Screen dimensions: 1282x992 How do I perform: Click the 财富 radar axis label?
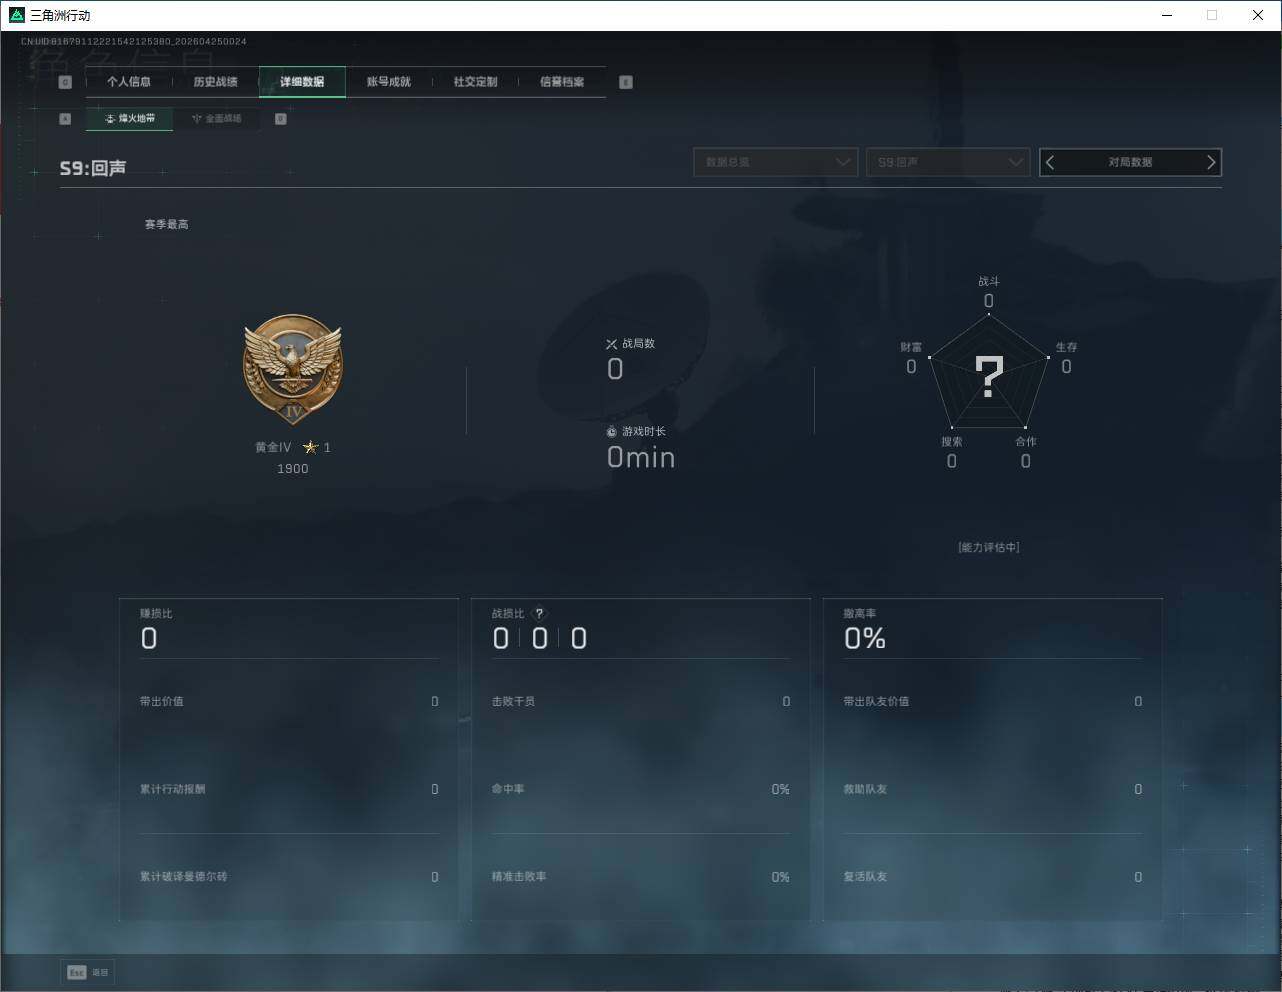911,347
